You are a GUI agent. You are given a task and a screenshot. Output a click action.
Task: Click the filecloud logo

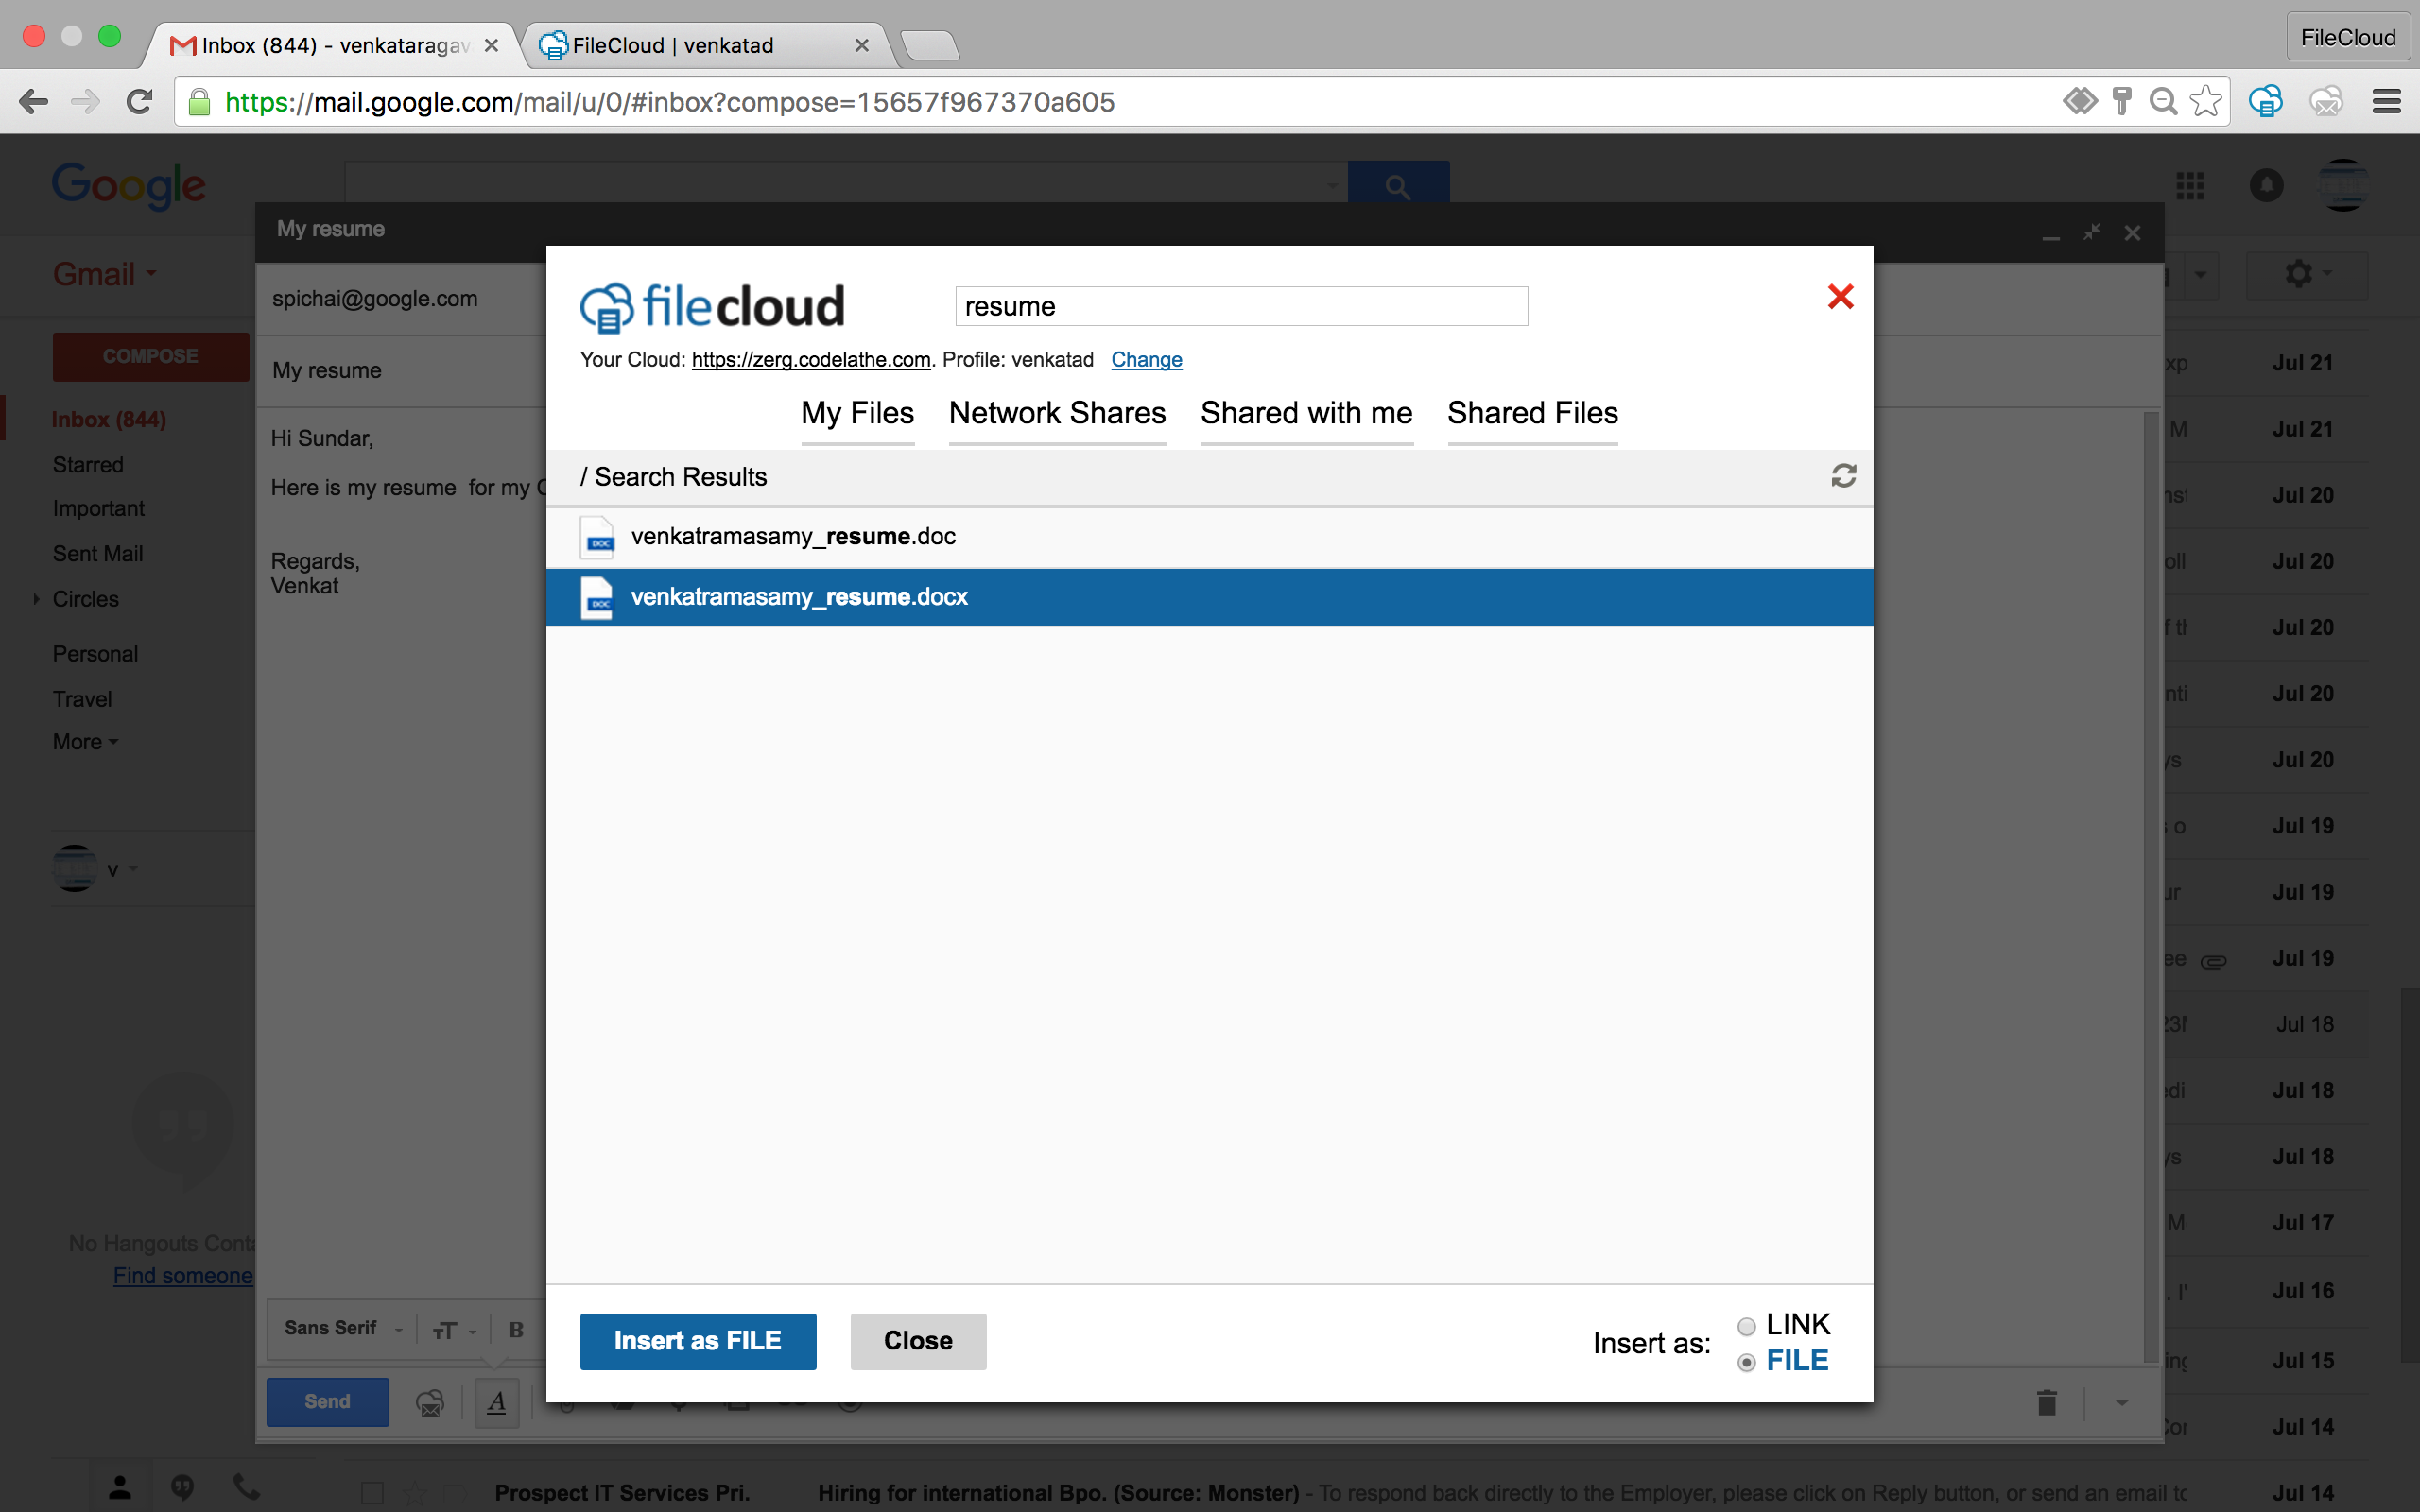712,306
